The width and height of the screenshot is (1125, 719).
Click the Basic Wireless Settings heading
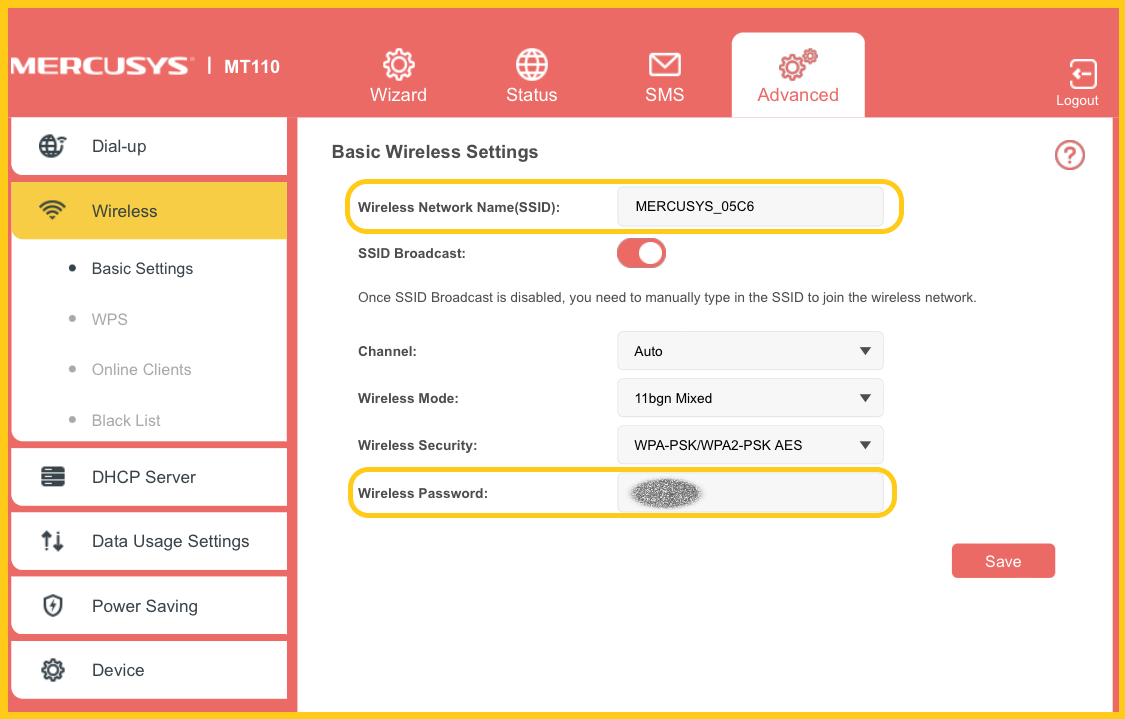(x=435, y=152)
